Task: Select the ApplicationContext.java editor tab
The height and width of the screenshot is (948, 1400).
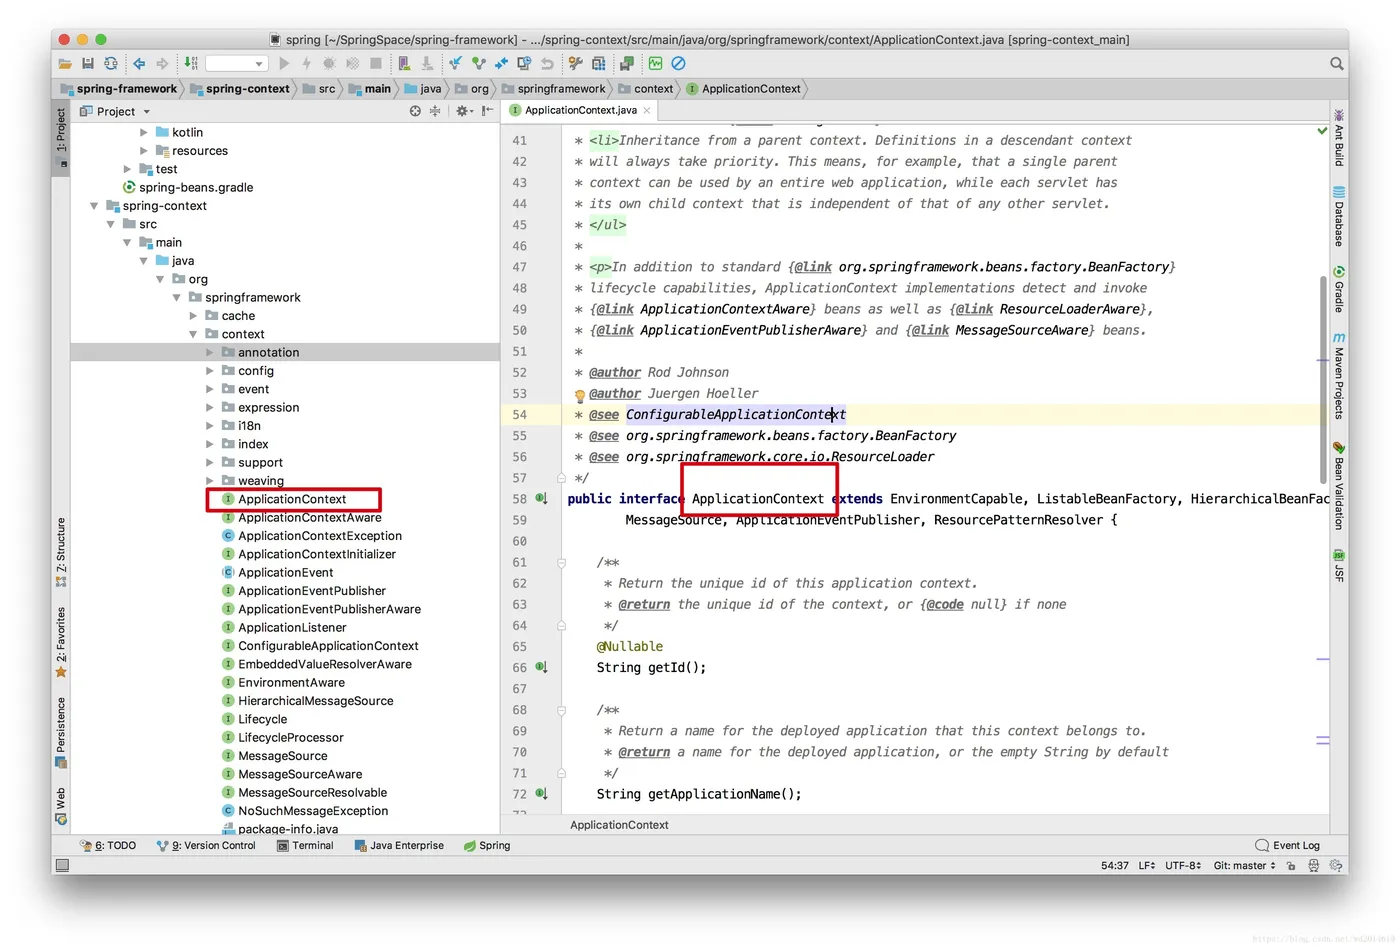Action: [x=580, y=110]
